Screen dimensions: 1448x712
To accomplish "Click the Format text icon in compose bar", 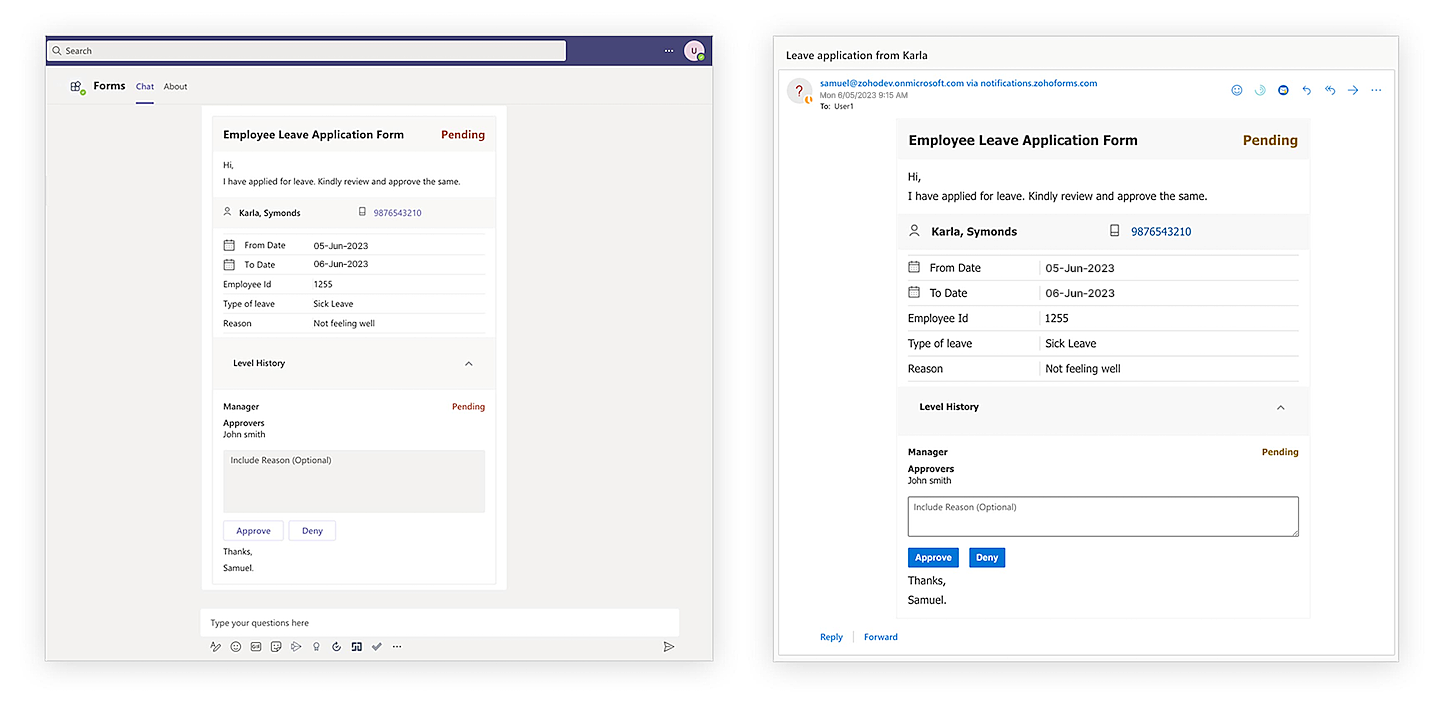I will 215,647.
